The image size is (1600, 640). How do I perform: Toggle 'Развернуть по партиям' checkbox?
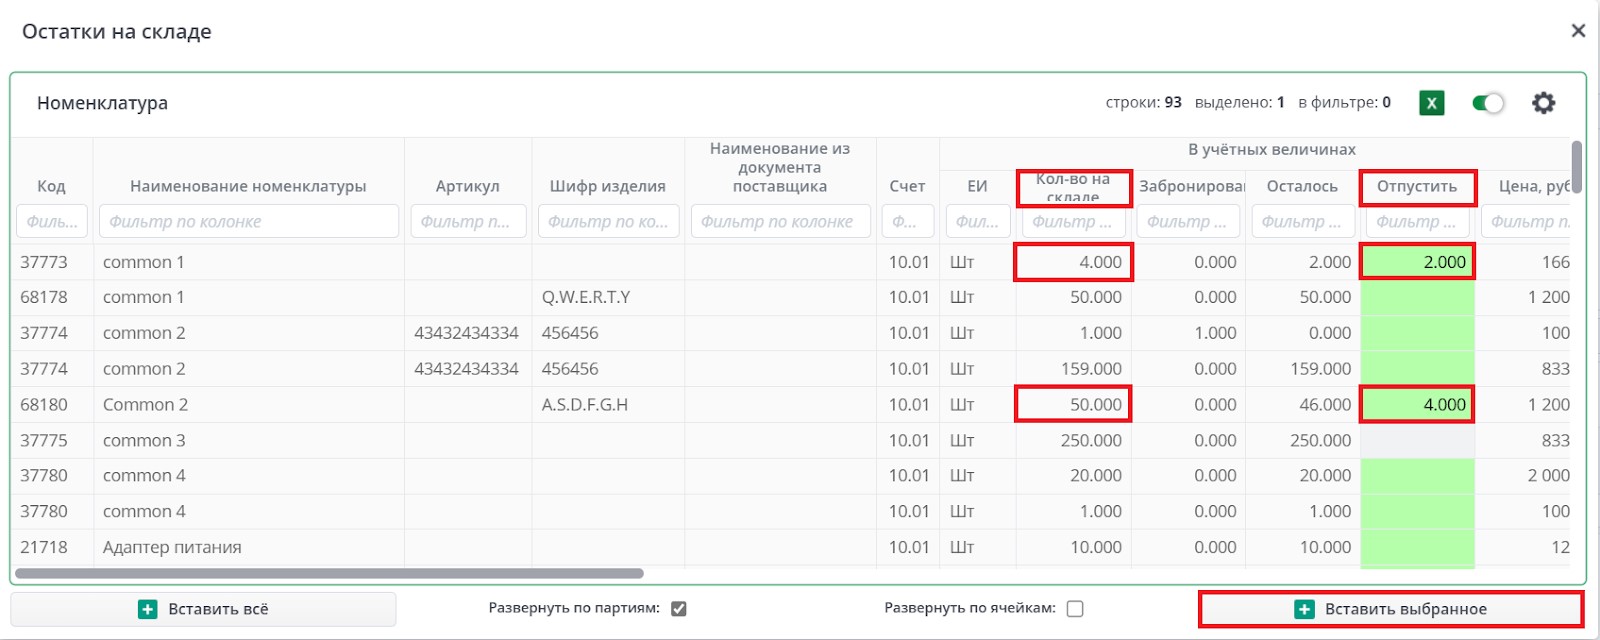click(679, 609)
